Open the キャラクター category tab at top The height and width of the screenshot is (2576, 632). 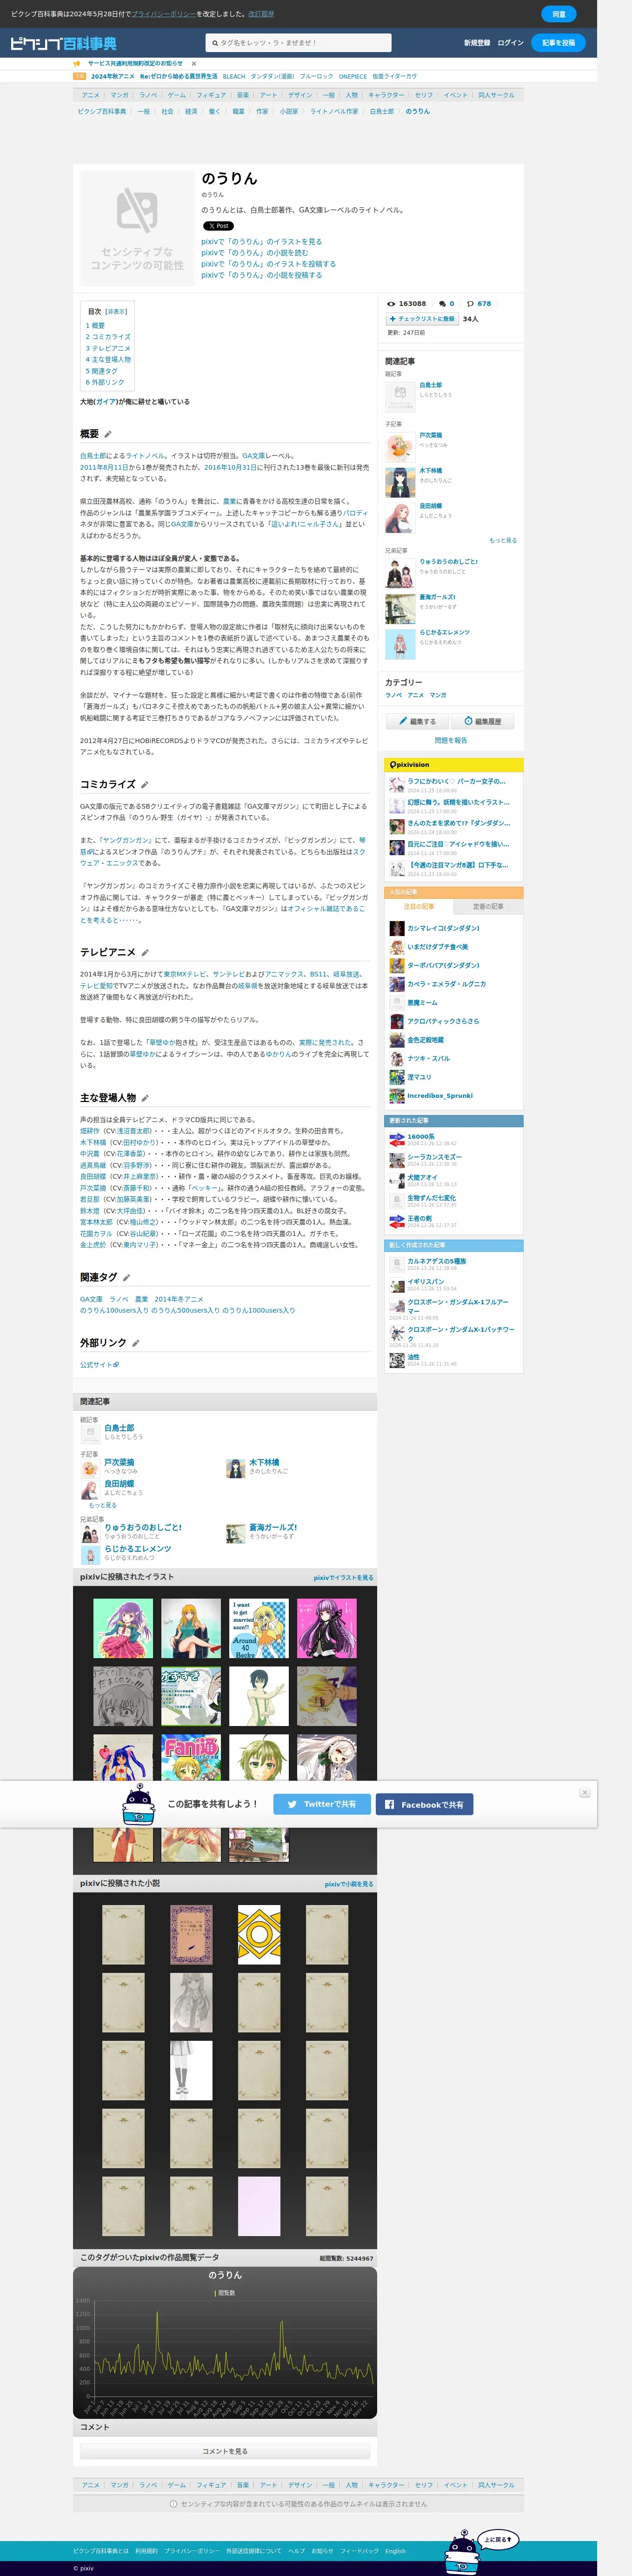[x=386, y=95]
